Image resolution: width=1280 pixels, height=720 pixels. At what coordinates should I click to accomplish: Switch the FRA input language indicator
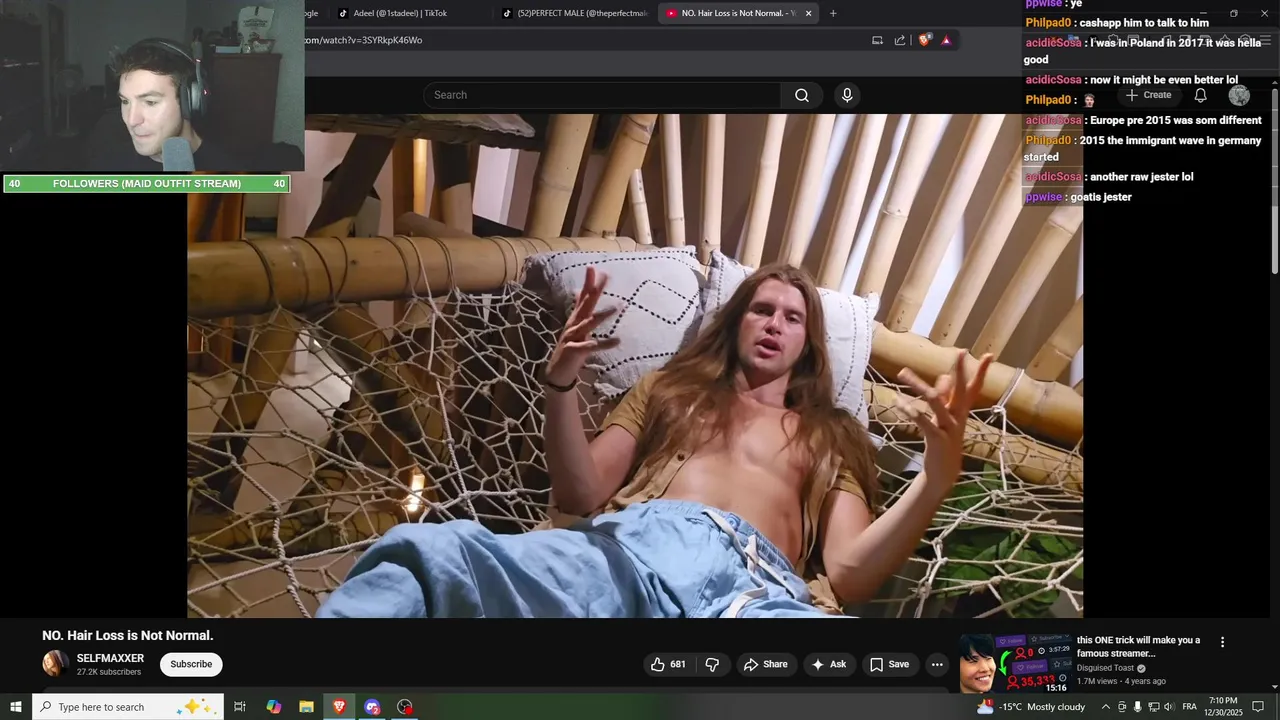coord(1190,707)
